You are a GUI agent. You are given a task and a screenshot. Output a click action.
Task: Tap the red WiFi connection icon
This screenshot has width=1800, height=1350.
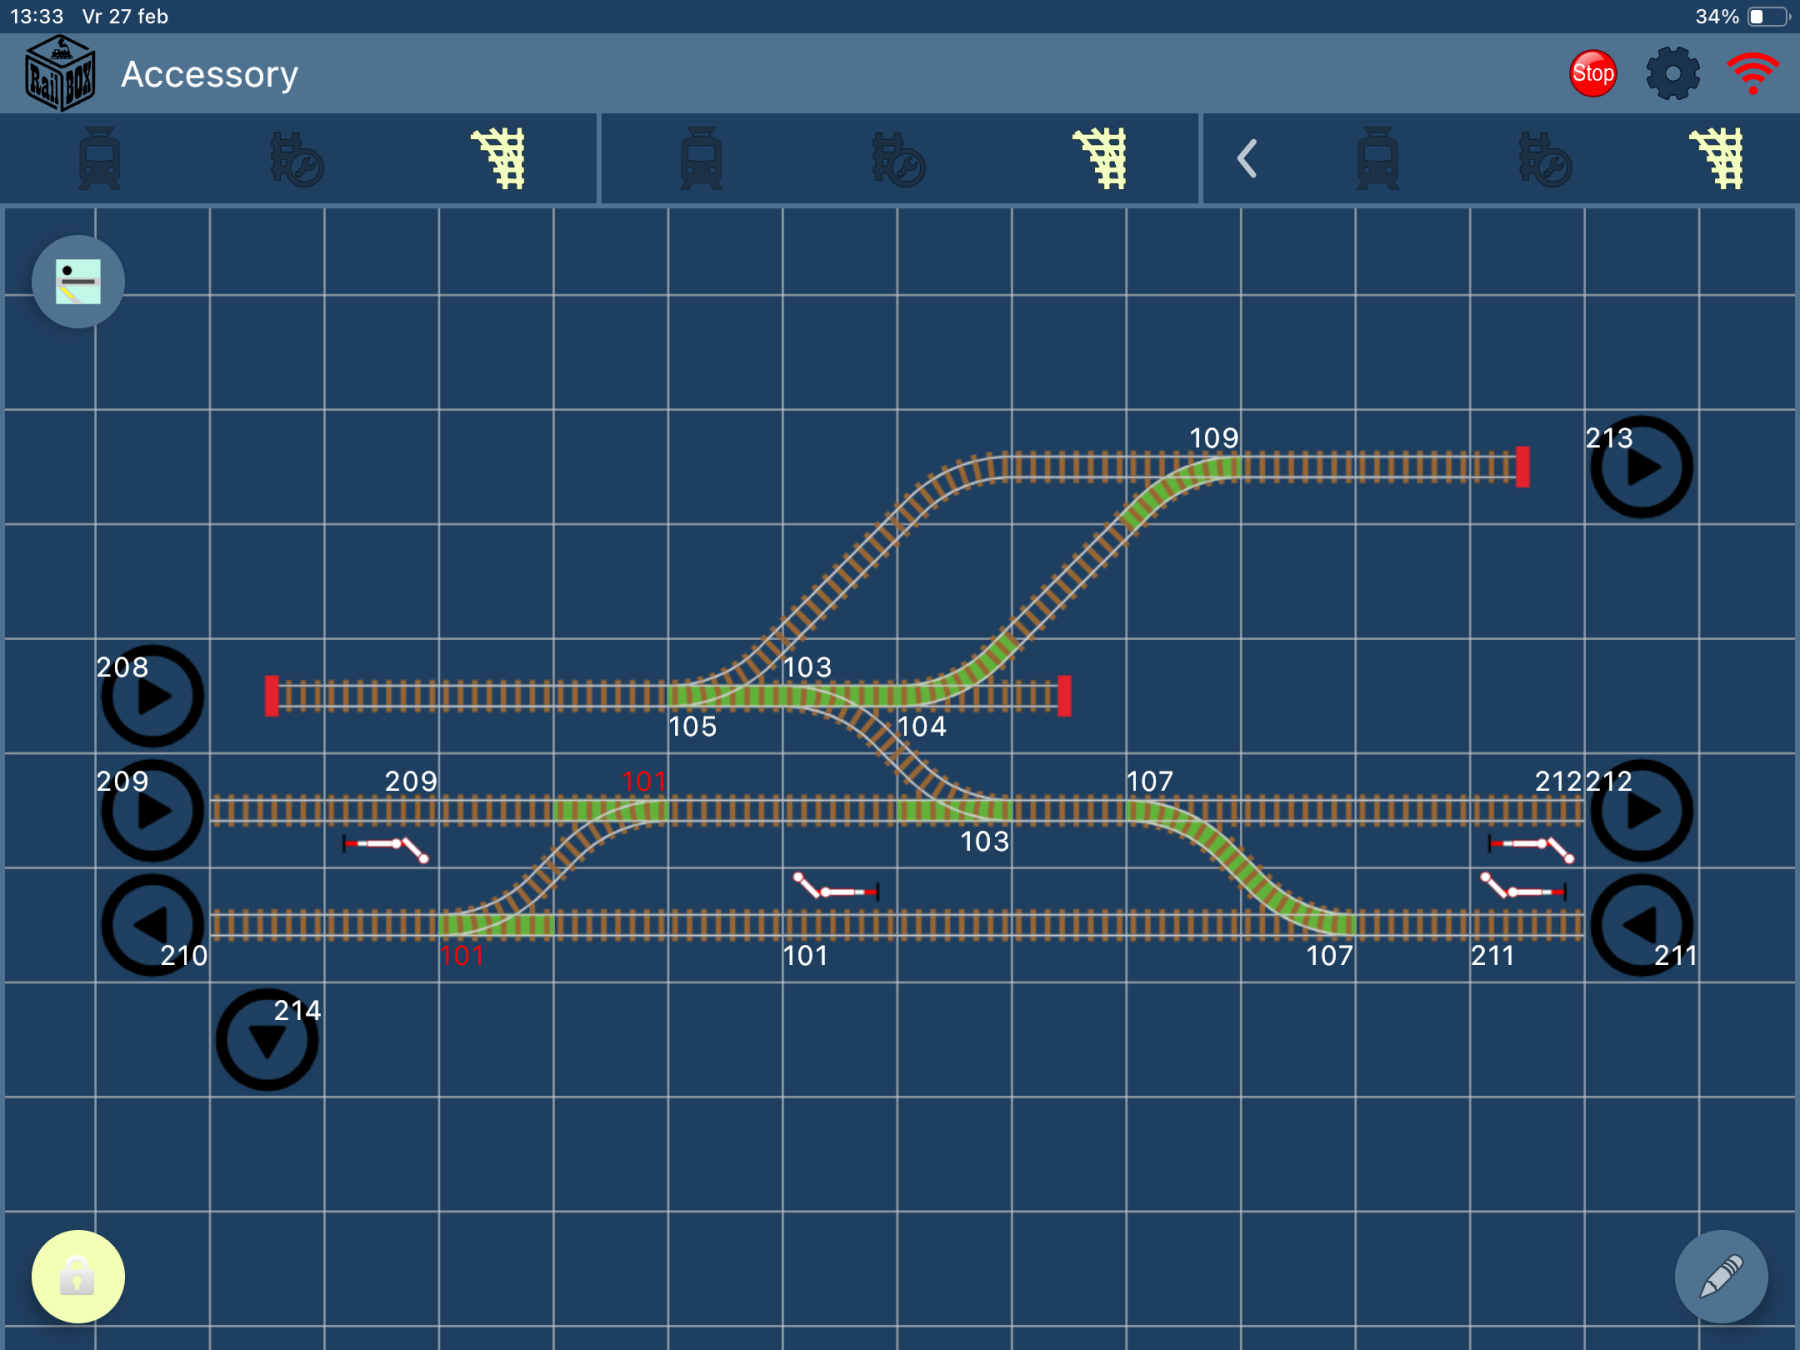(x=1752, y=74)
